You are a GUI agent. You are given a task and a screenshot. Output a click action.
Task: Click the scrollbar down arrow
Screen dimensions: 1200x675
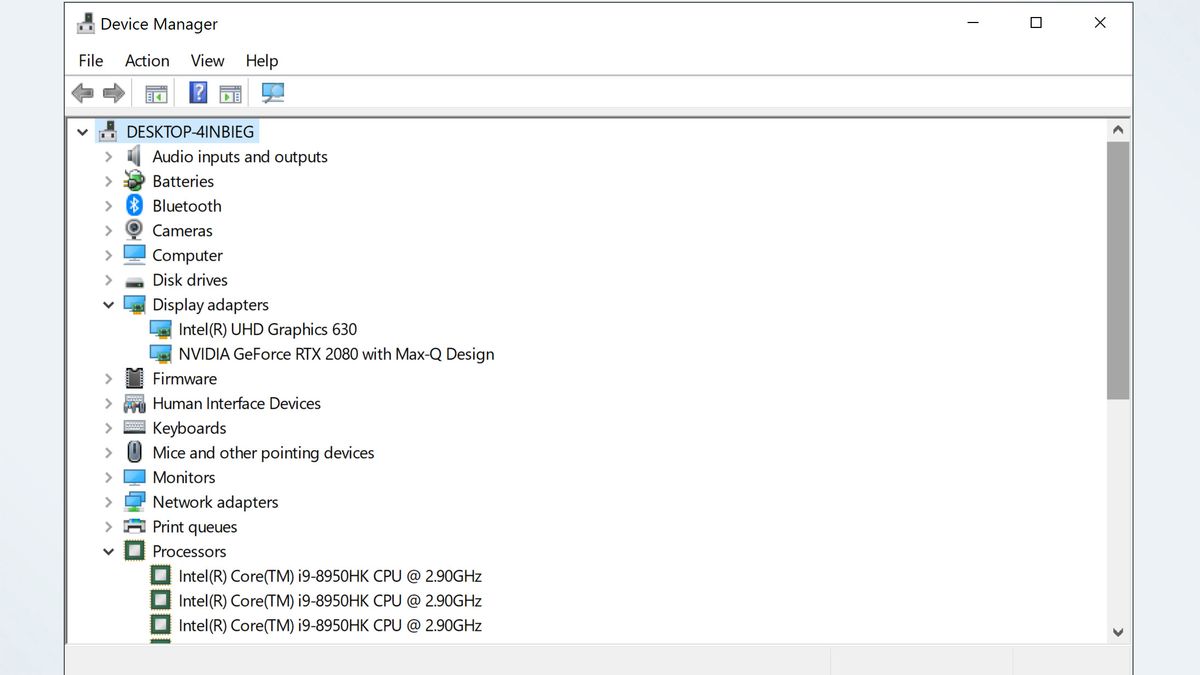click(1118, 632)
